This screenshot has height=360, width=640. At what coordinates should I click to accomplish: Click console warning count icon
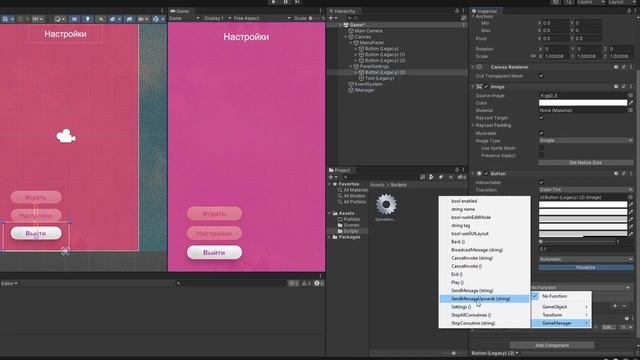[306, 283]
